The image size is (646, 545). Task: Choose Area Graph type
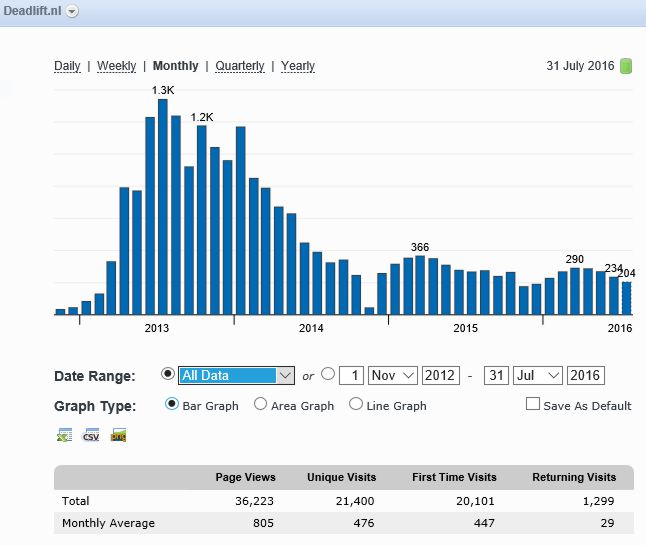pos(260,404)
